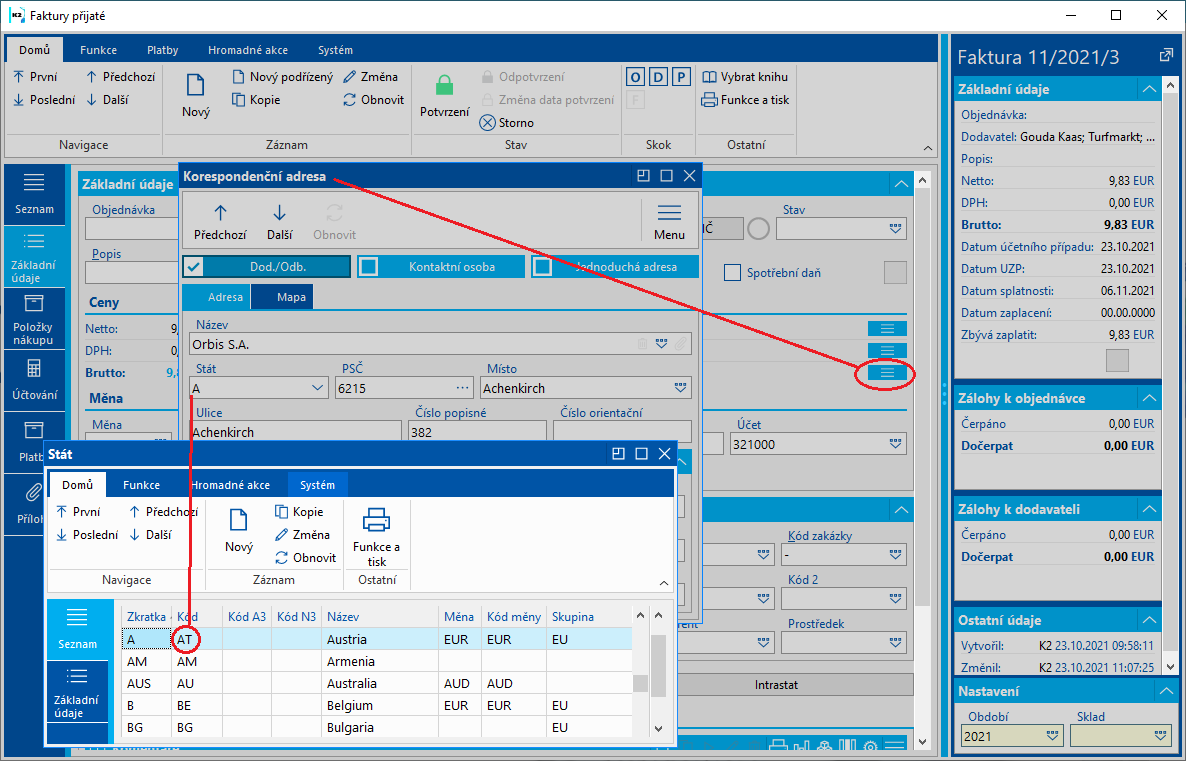The width and height of the screenshot is (1186, 761).
Task: Go to První record in main ribbon
Action: pos(36,77)
